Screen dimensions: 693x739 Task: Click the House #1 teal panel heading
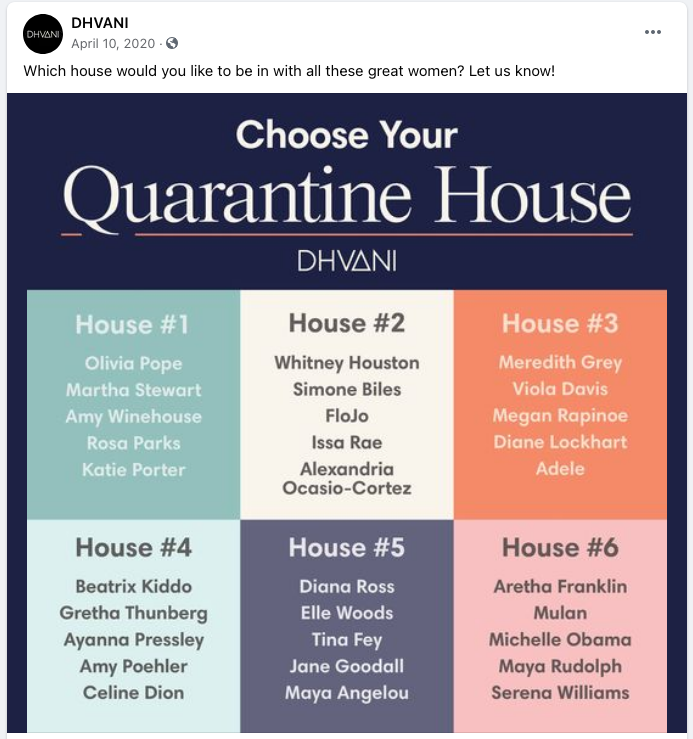pos(132,324)
